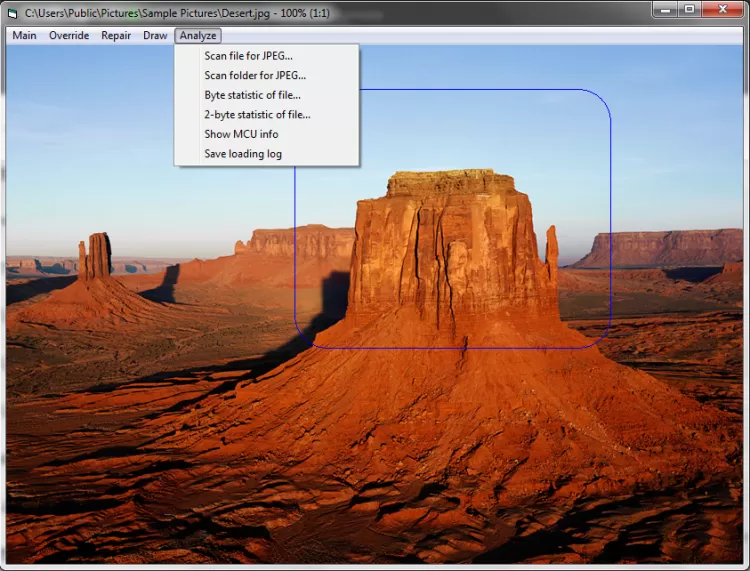Close the Desert.jpg window
Viewport: 750px width, 571px height.
[x=722, y=9]
